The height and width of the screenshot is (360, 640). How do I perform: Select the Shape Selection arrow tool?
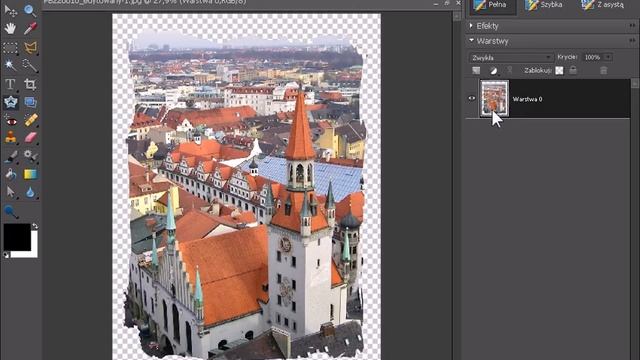[x=11, y=193]
